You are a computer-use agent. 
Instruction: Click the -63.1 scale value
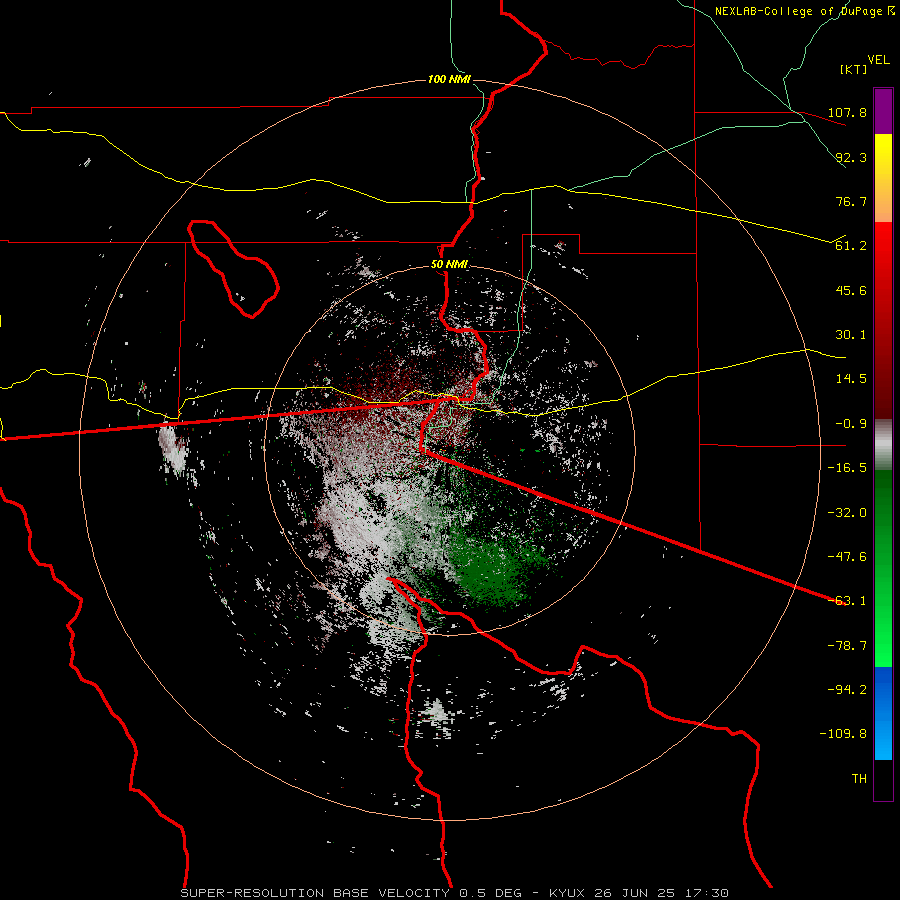click(x=847, y=601)
